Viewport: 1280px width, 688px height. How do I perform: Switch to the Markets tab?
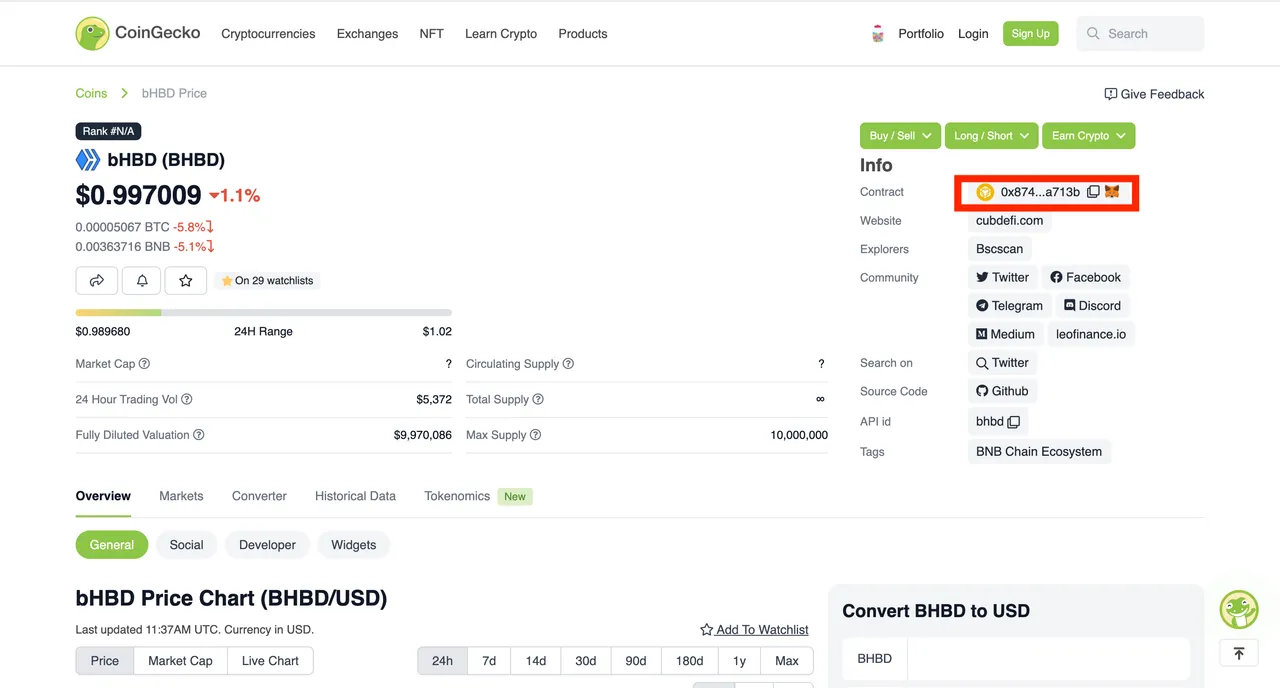tap(181, 496)
